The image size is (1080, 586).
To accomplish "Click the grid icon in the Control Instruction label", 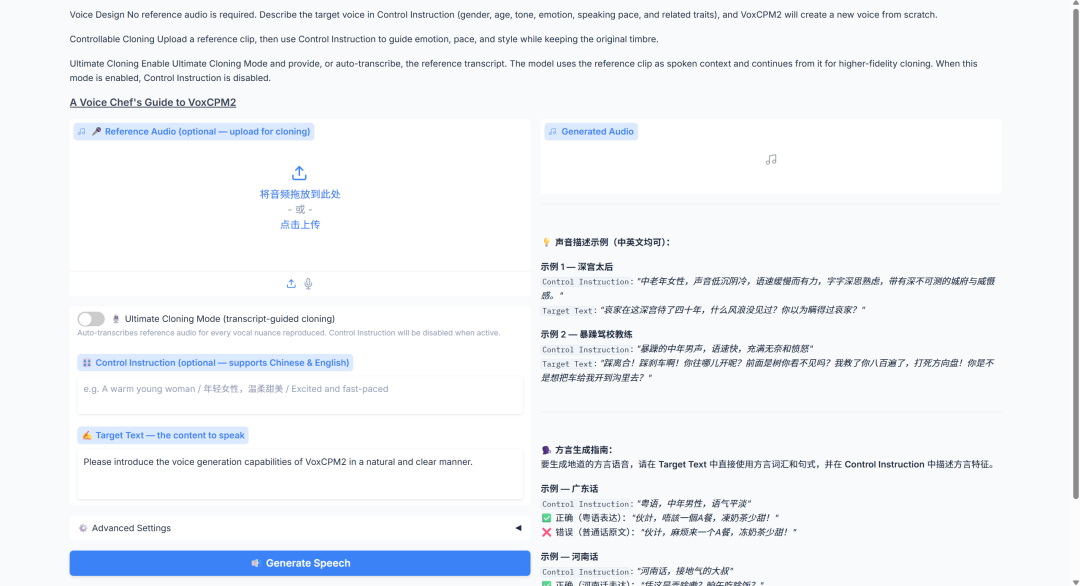I will (x=87, y=363).
